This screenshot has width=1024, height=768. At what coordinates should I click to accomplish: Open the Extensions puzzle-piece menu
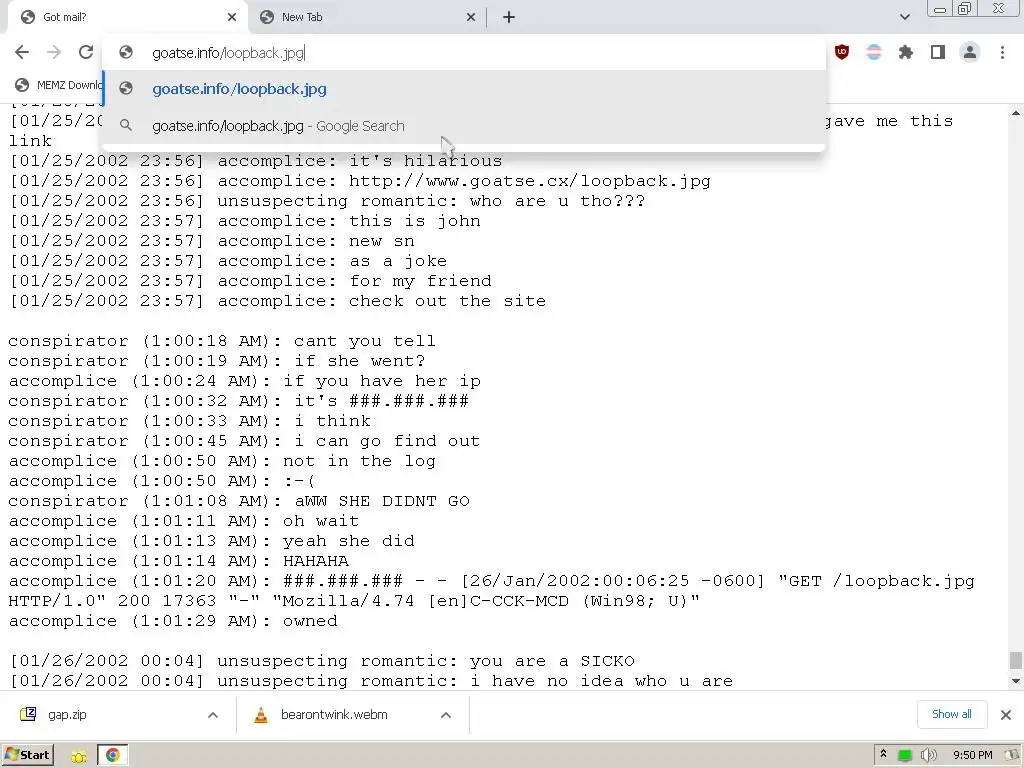[x=906, y=52]
